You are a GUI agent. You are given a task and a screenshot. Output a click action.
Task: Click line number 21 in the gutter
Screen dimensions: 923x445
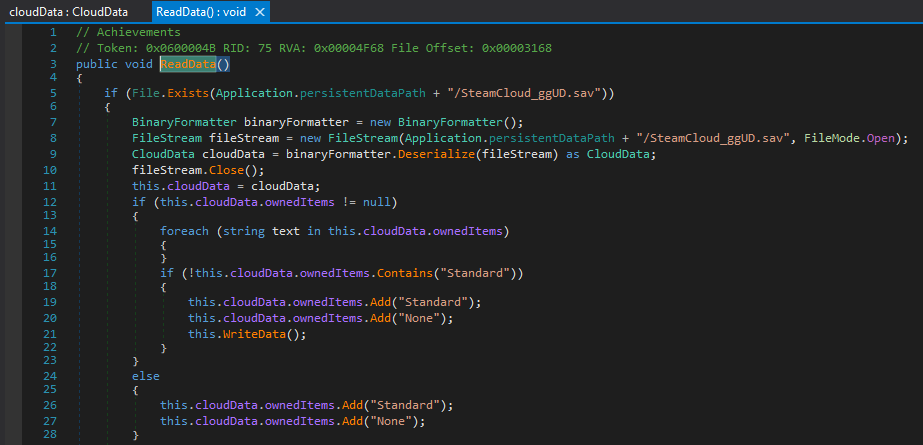(x=51, y=334)
